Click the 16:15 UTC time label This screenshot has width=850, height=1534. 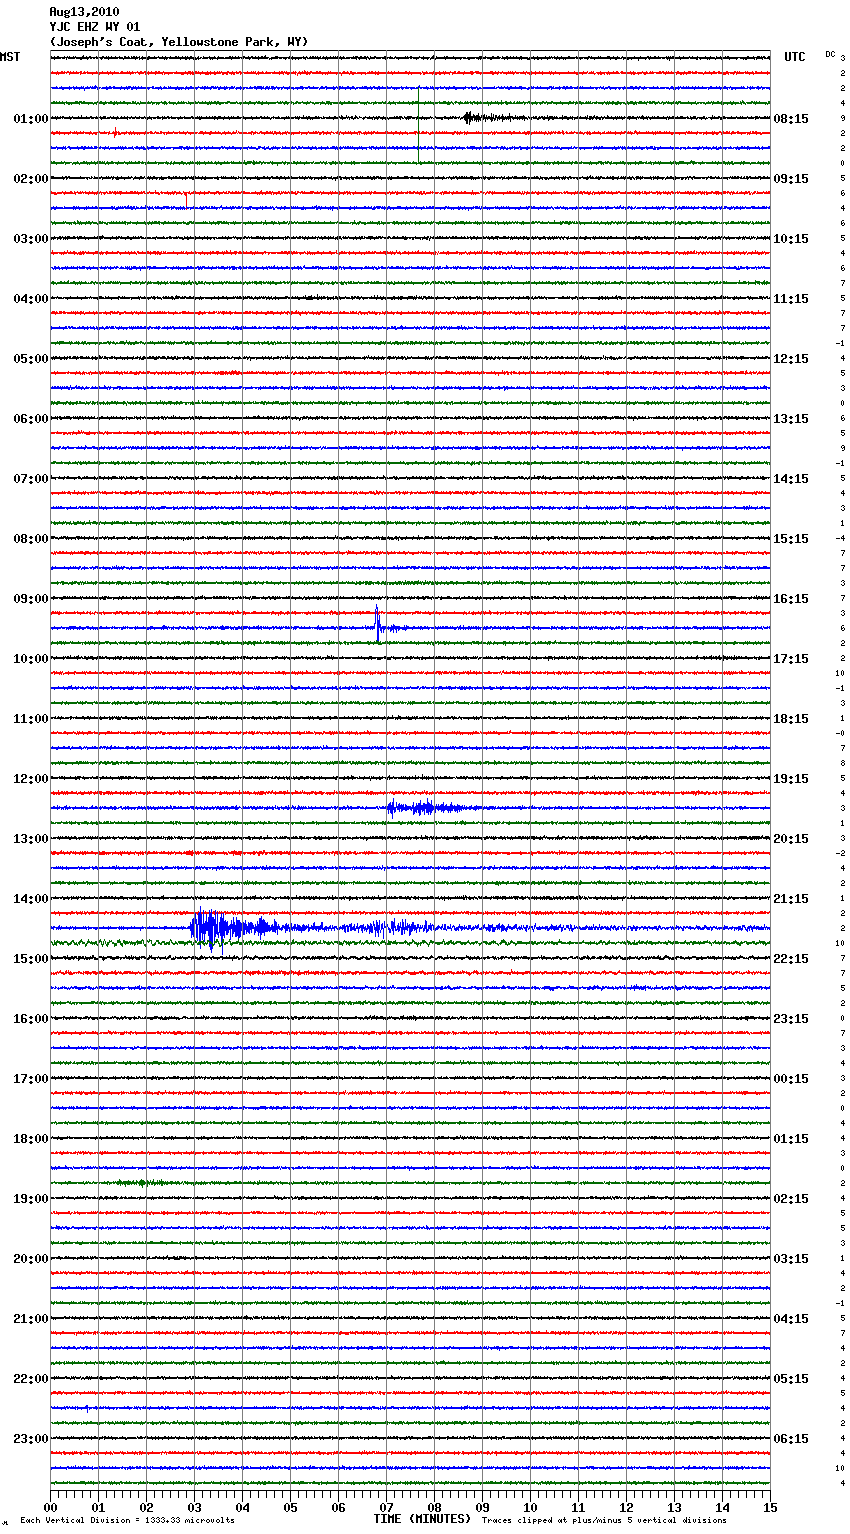pos(791,599)
